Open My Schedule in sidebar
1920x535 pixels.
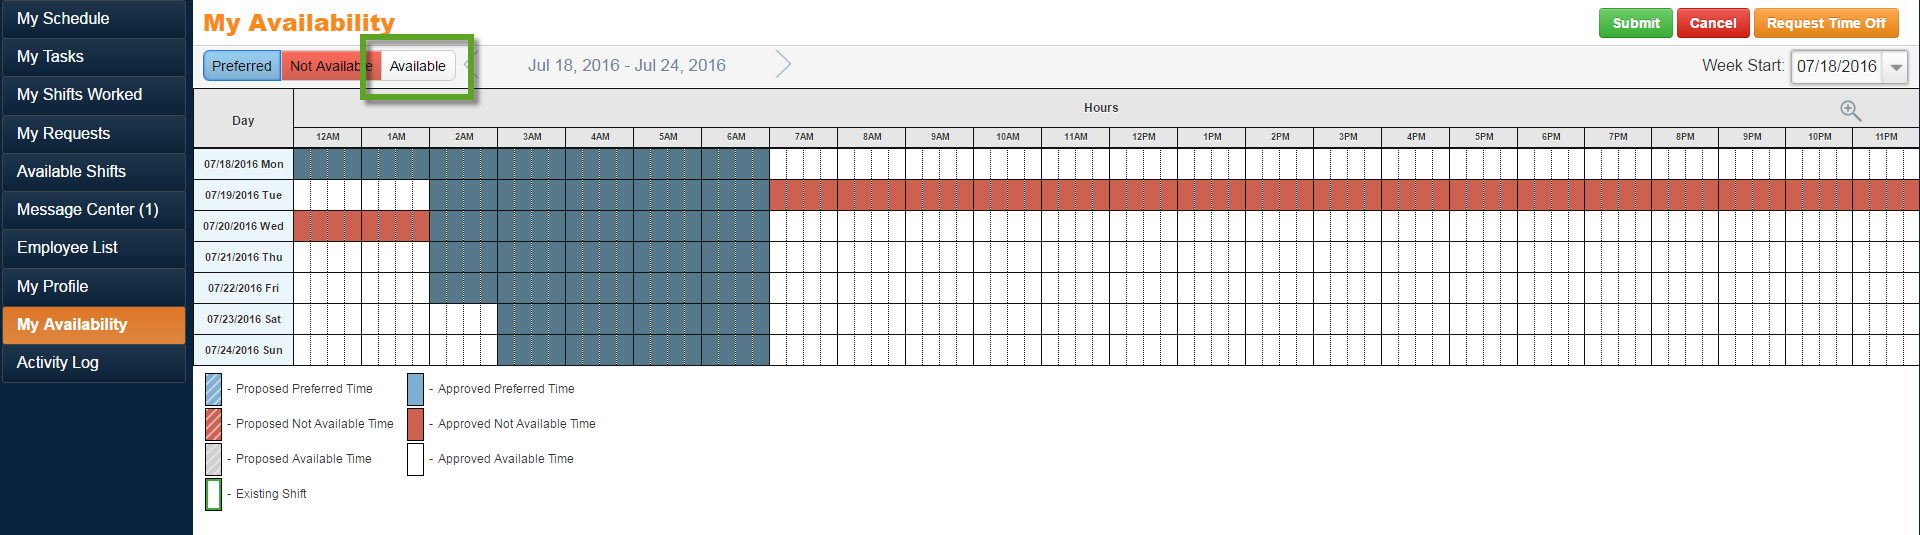93,19
